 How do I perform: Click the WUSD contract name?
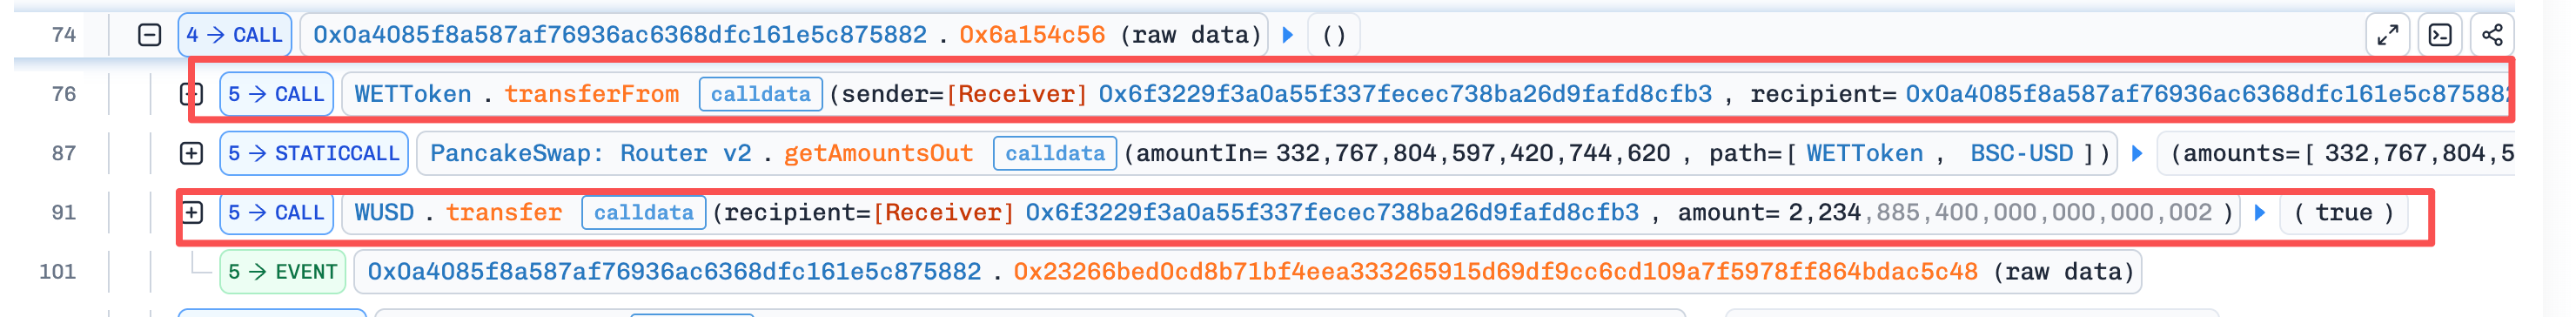click(384, 212)
